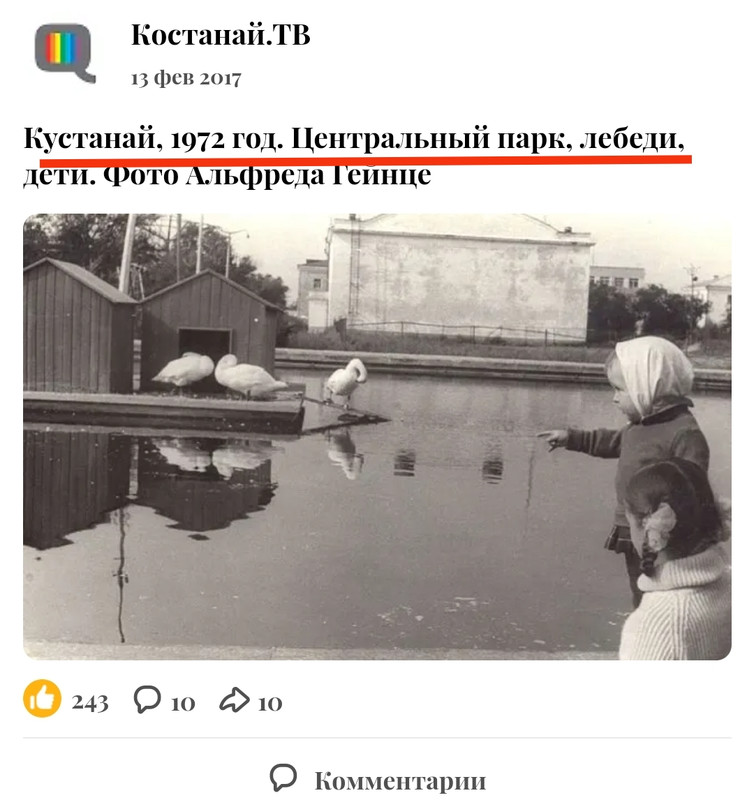
Task: Click the two swans by the wooden house
Action: (219, 374)
